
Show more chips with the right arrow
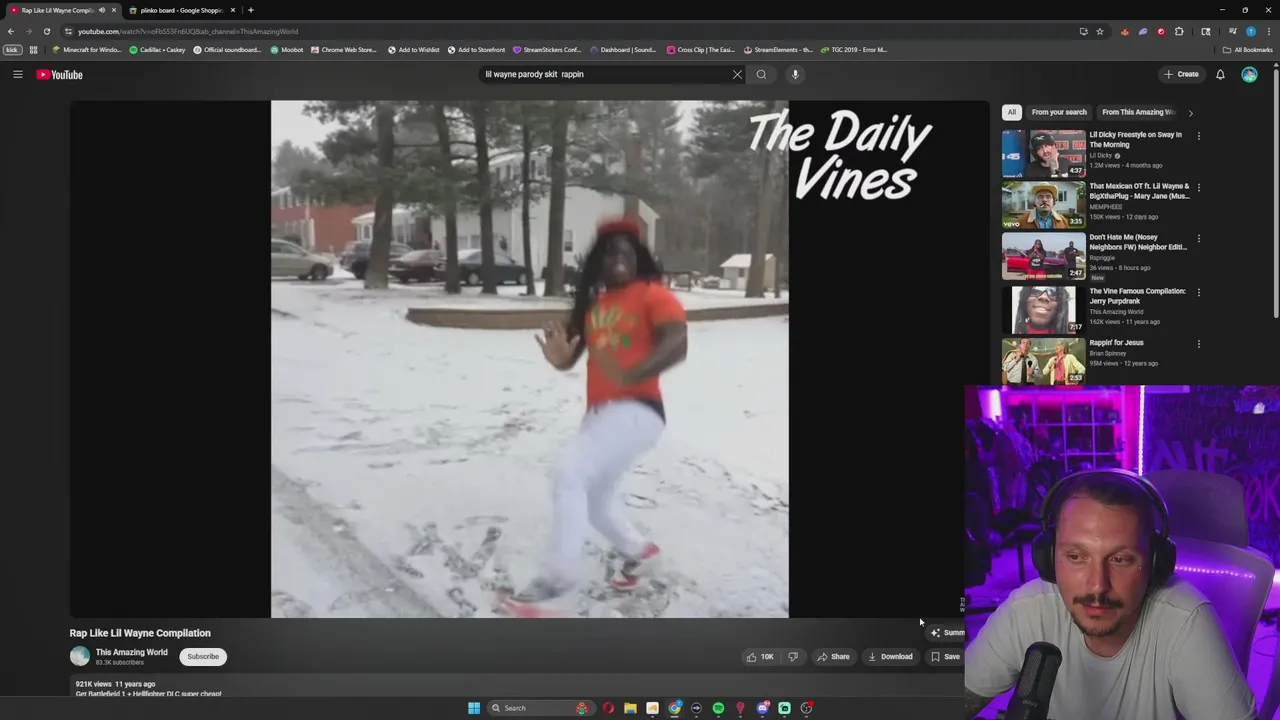[x=1190, y=113]
